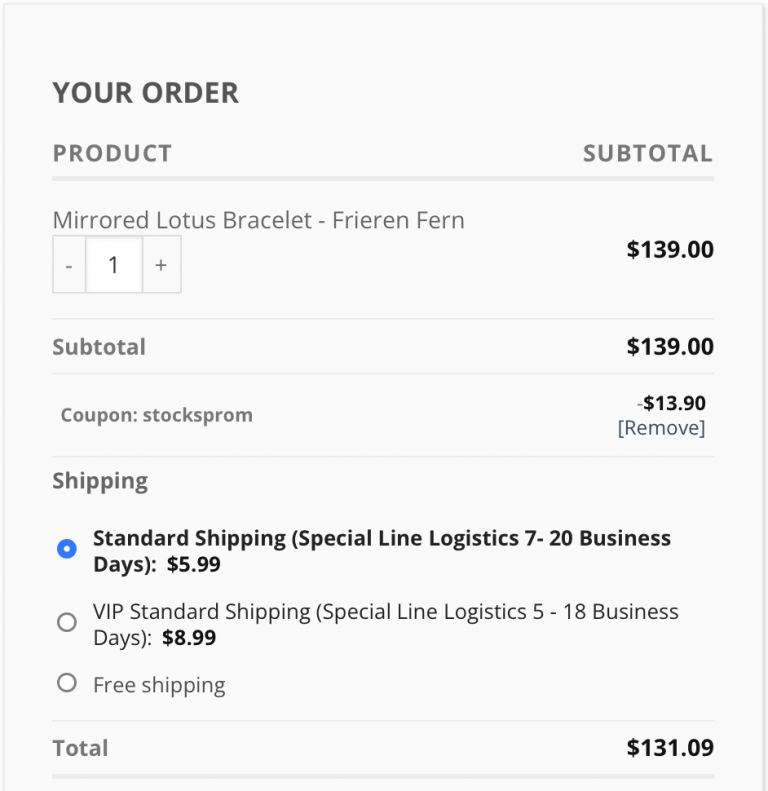The image size is (768, 791).
Task: Remove the stocksprom coupon
Action: click(x=661, y=428)
